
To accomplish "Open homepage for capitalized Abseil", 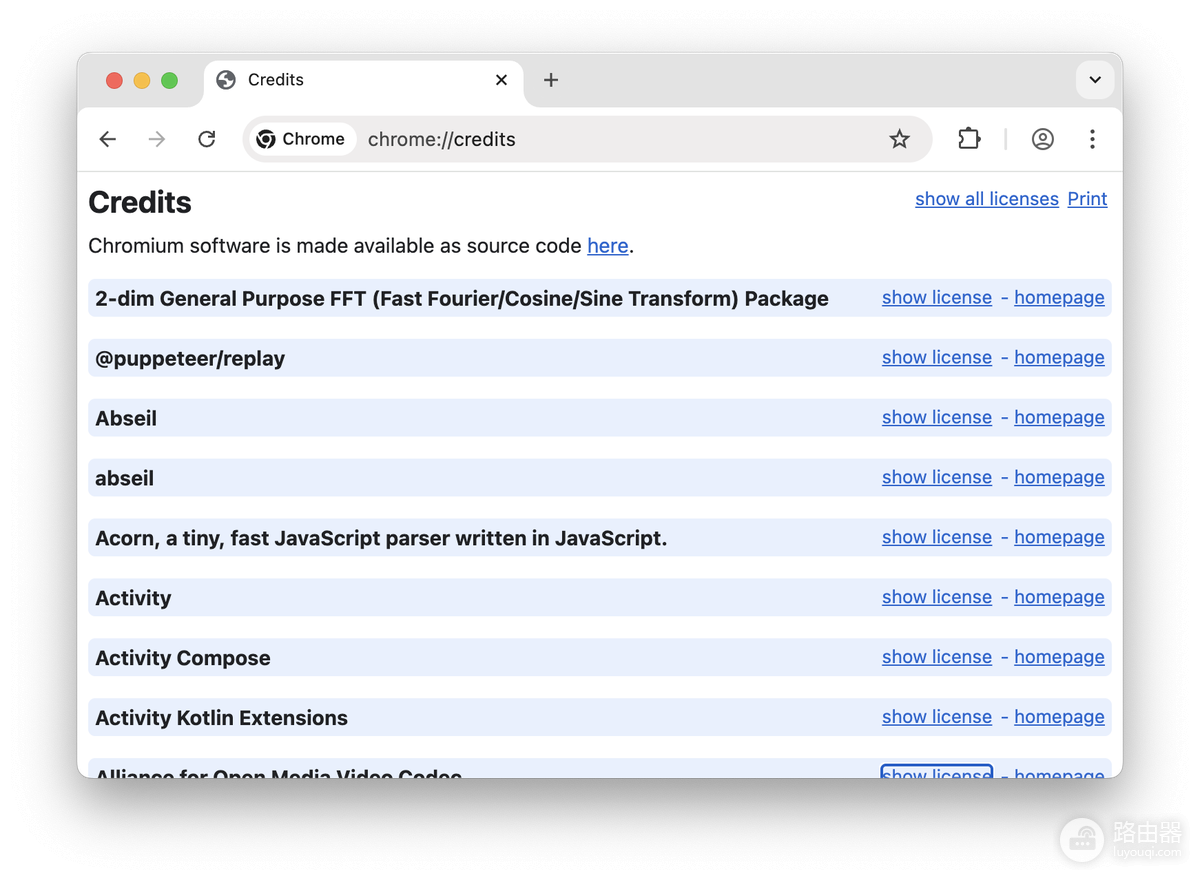I will (1059, 418).
